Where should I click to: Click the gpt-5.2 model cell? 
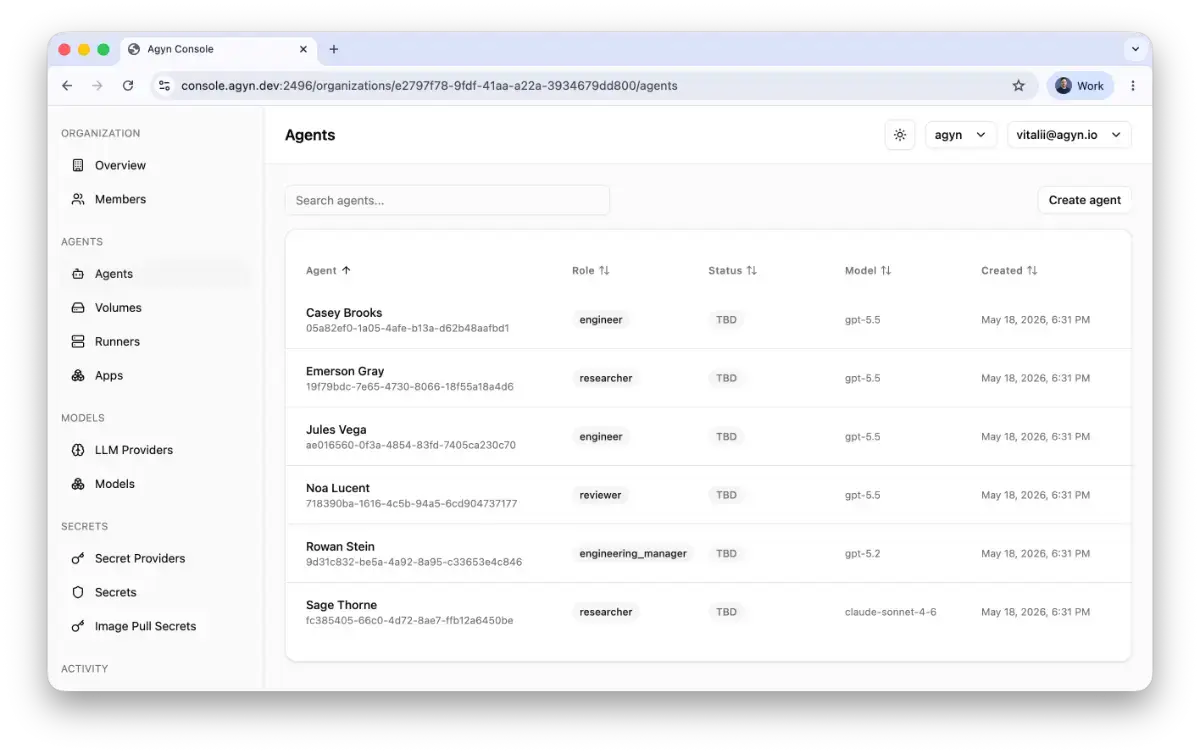[x=862, y=553]
